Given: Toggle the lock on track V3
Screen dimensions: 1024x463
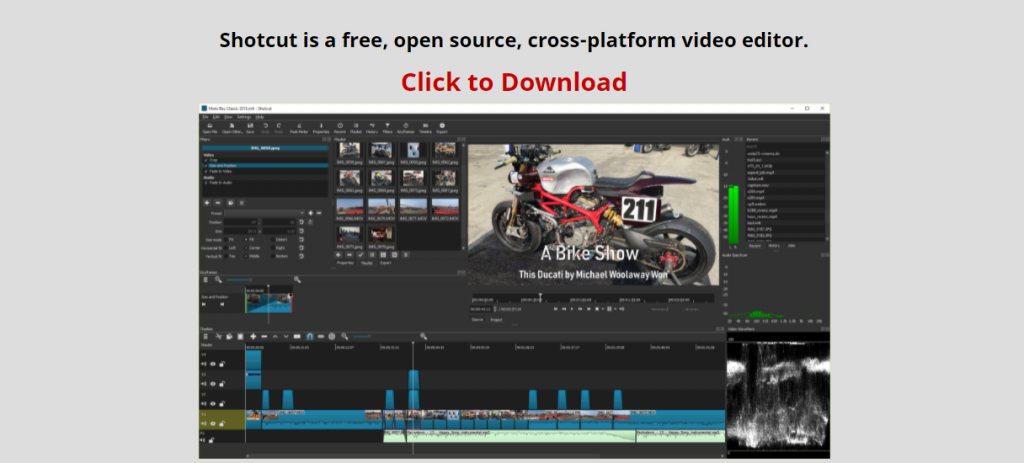Looking at the screenshot, I should pyautogui.click(x=221, y=384).
